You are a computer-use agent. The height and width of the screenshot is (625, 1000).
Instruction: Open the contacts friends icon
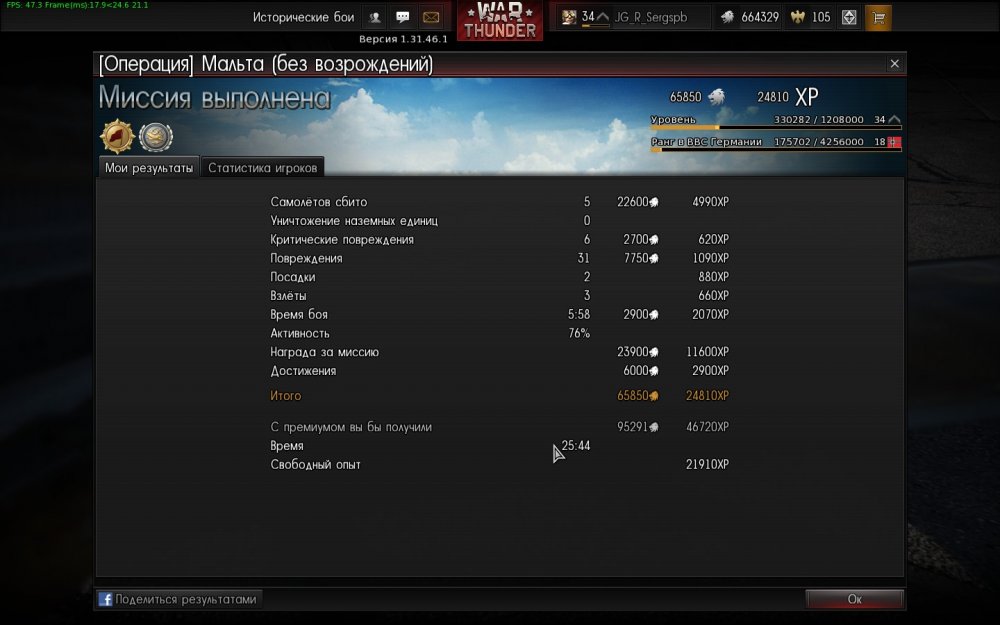375,17
